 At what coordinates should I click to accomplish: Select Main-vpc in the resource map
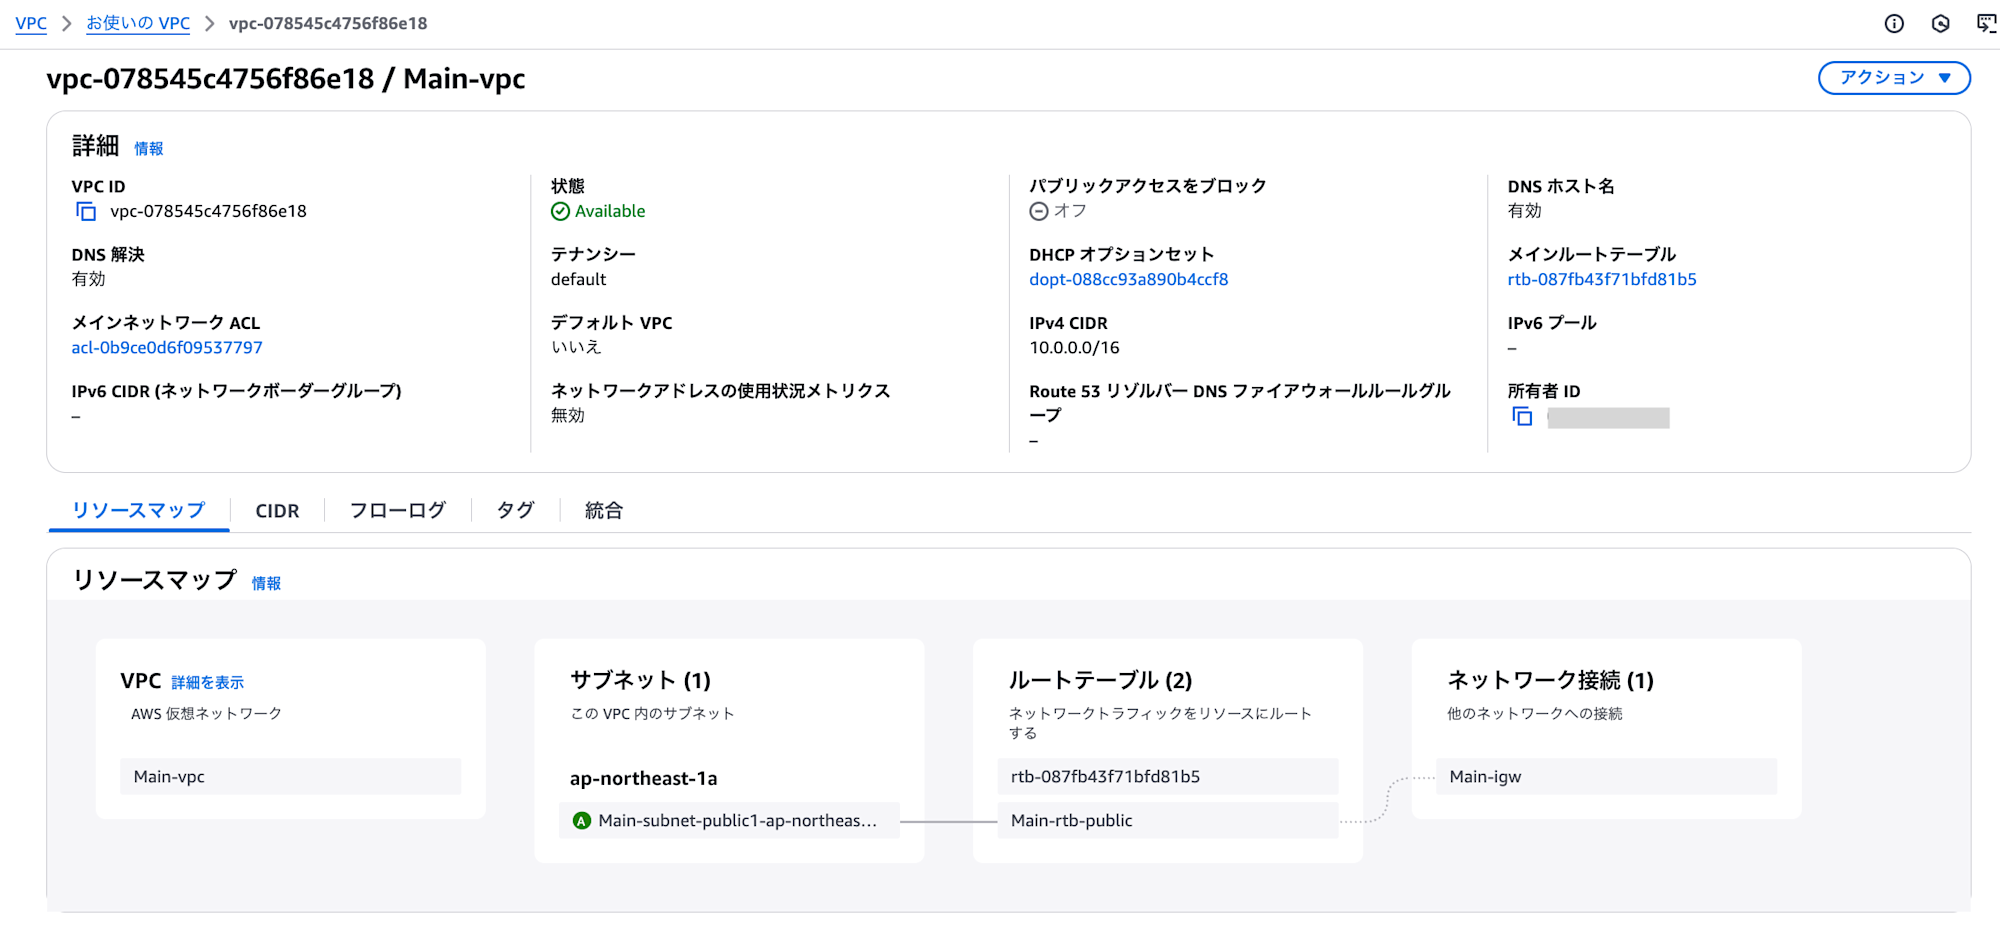click(x=291, y=777)
